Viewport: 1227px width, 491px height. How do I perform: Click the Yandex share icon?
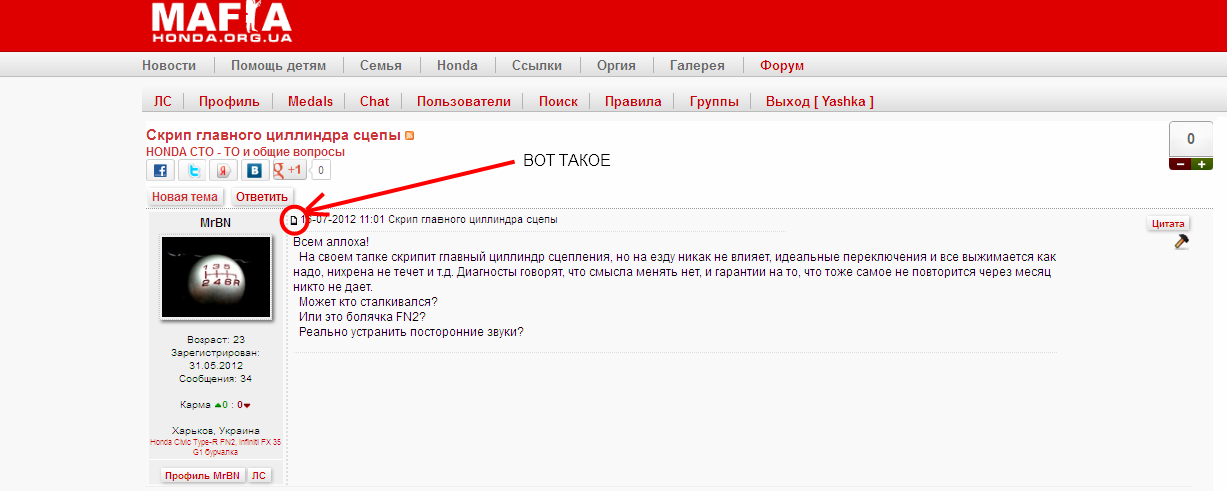[224, 171]
